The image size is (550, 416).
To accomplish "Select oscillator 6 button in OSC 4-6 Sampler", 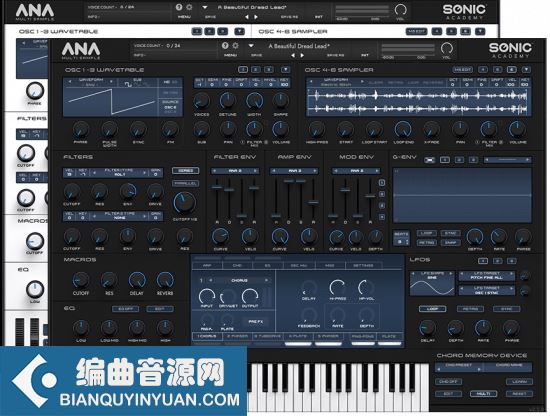I will 511,70.
